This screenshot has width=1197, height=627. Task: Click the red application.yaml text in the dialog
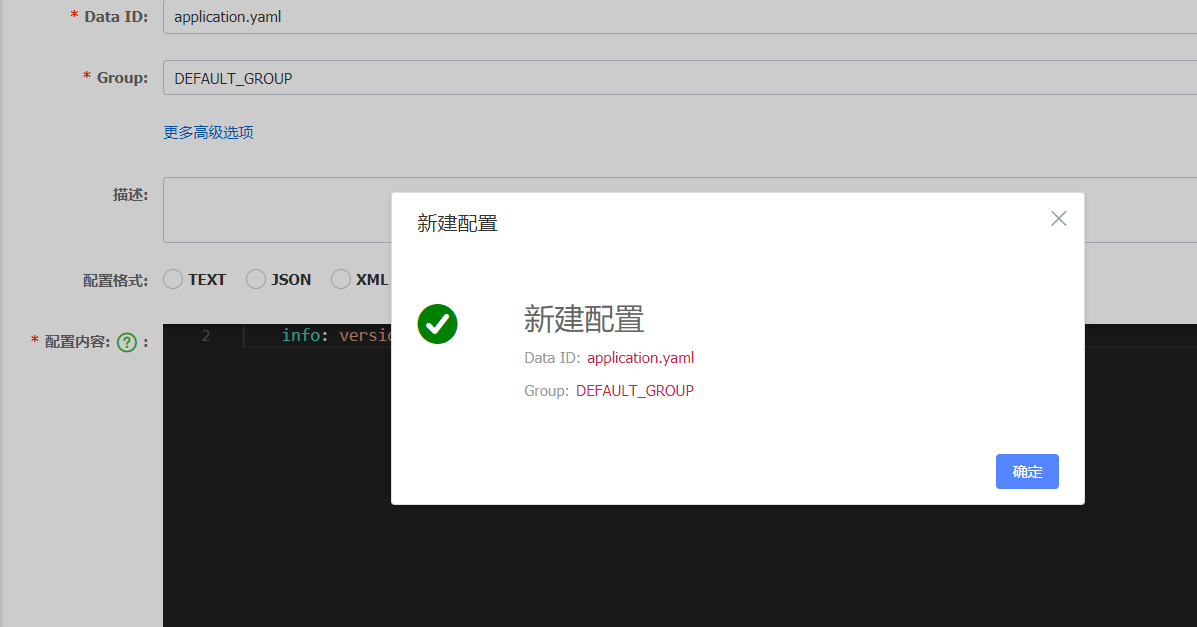coord(640,357)
